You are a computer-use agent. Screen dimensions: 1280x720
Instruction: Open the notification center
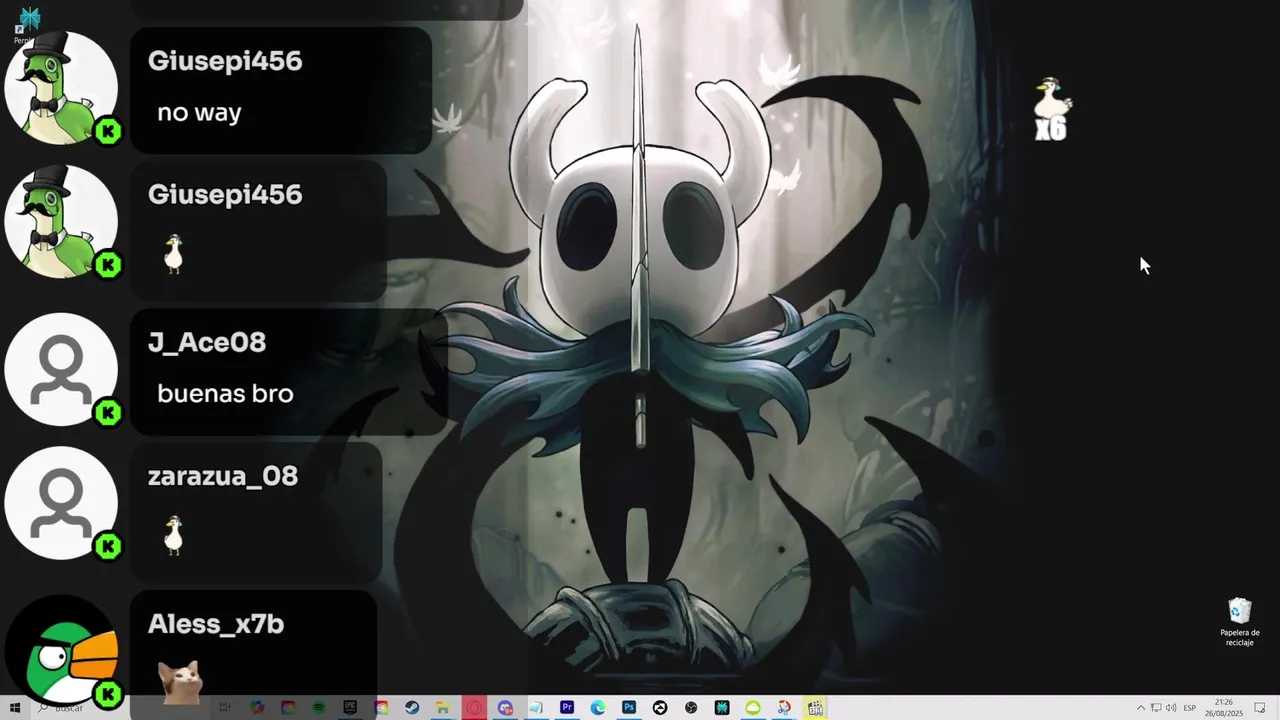[x=1260, y=708]
